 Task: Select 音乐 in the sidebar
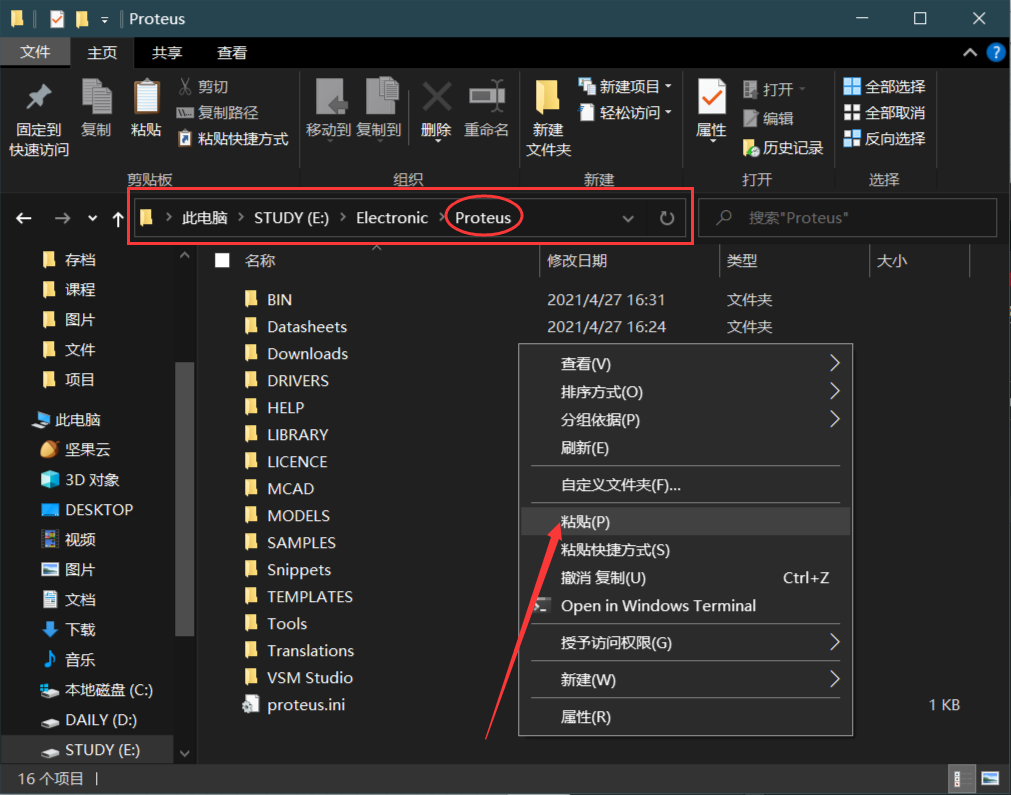[x=68, y=660]
